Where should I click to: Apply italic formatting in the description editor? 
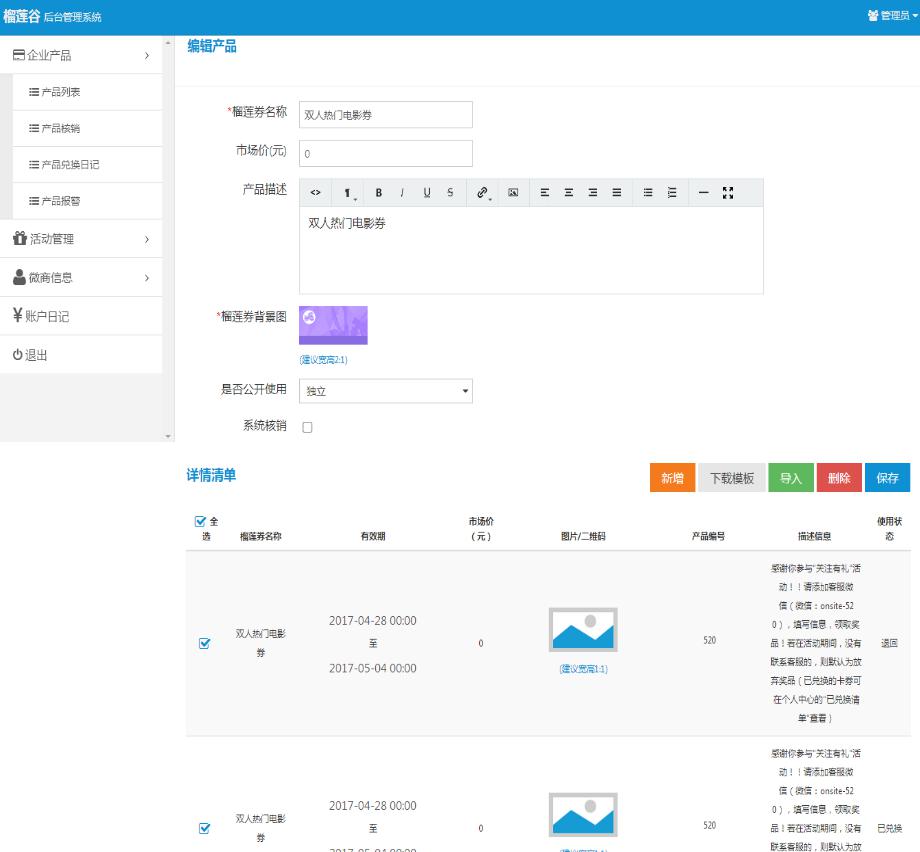tap(402, 192)
